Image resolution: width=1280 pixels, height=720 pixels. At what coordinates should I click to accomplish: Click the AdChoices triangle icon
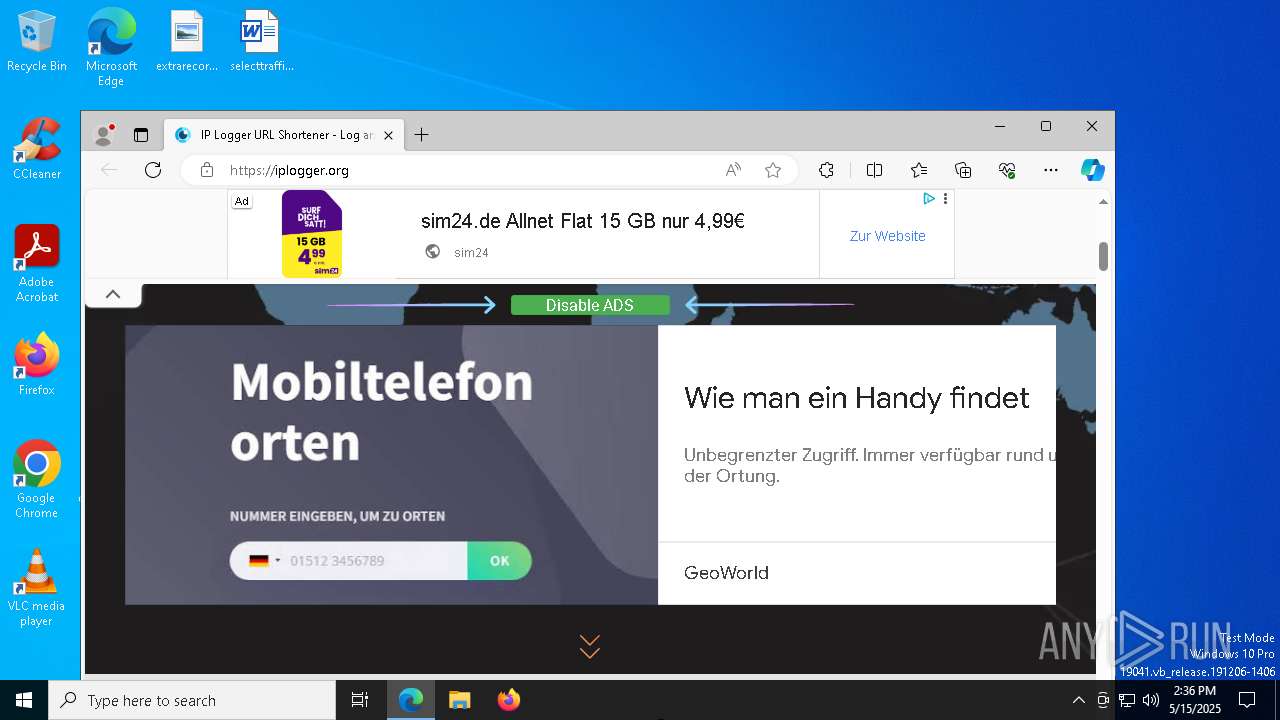coord(929,199)
